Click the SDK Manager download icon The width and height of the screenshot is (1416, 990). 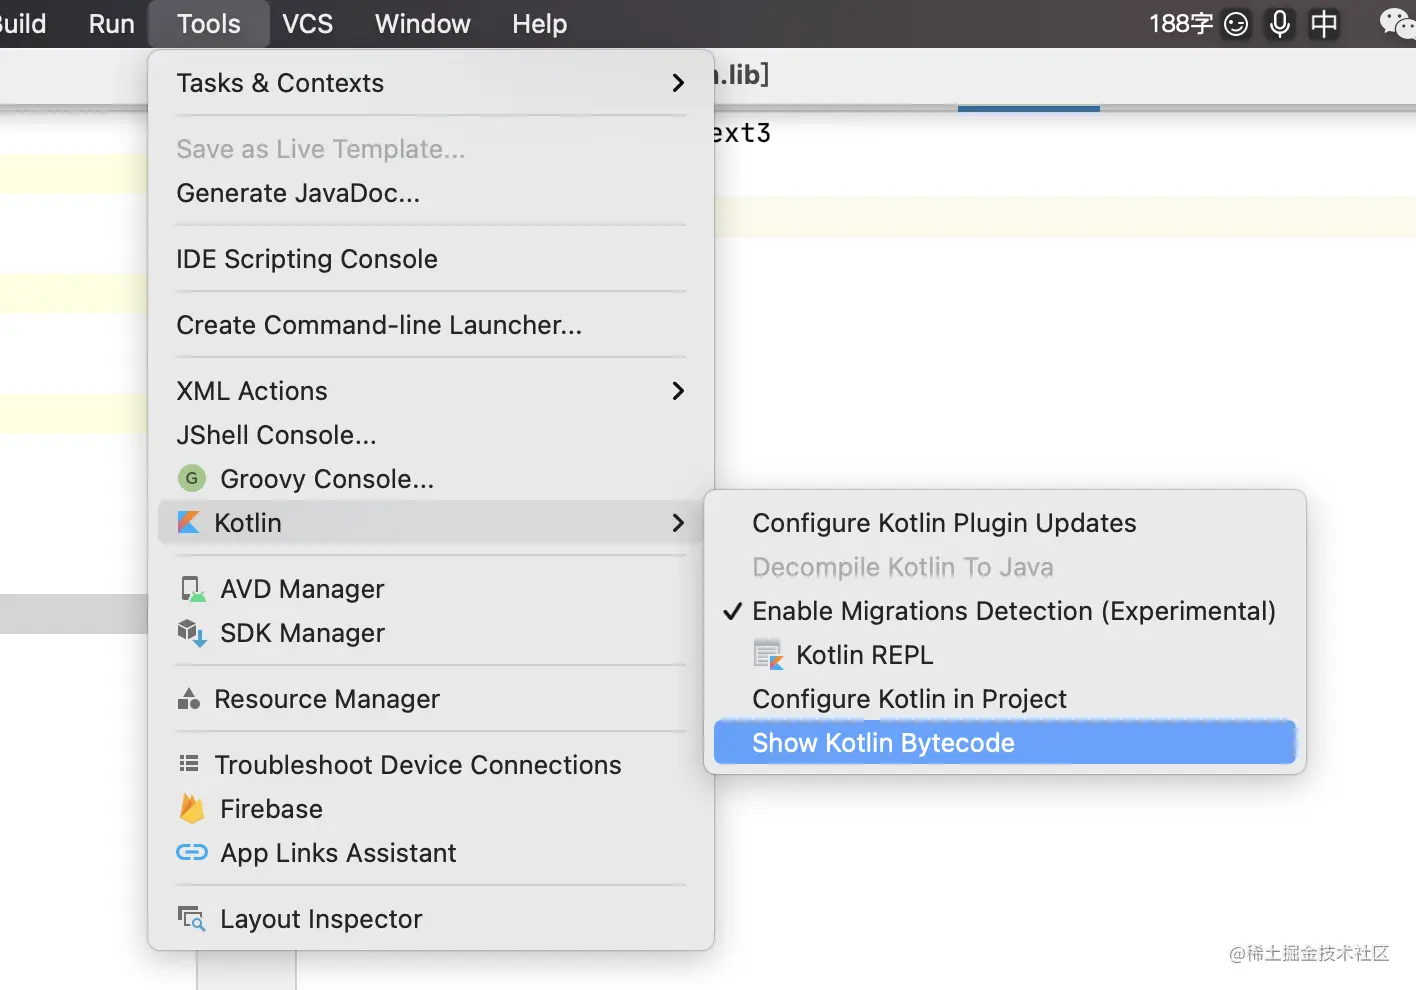(191, 633)
